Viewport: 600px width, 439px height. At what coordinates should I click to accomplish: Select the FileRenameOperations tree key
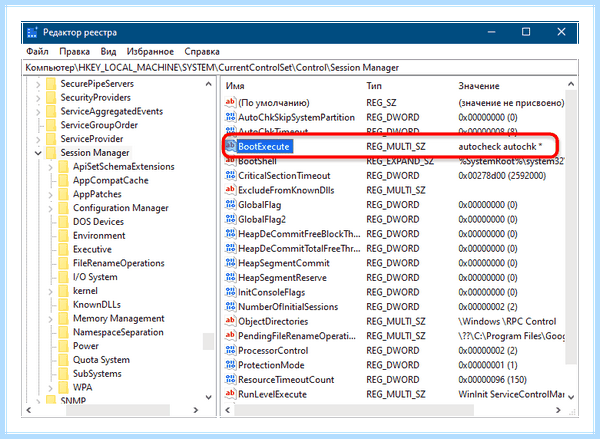coord(119,263)
